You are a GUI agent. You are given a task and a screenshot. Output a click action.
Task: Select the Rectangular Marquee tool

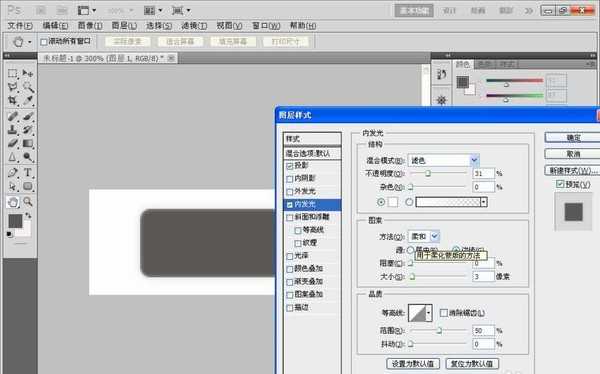[13, 73]
